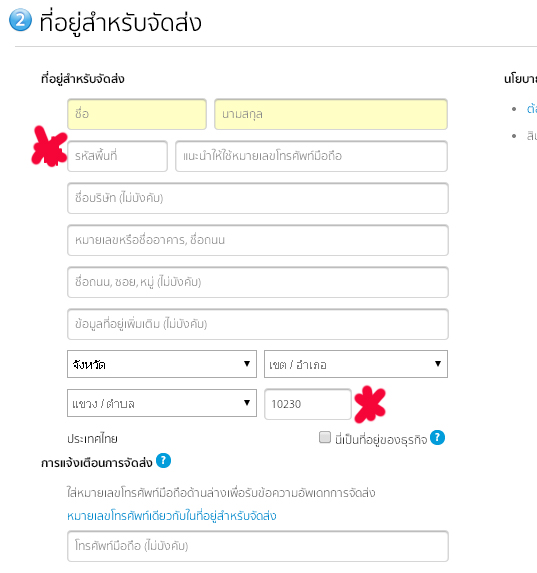The image size is (537, 573).
Task: Focus the ชื่อบริษัท company name field
Action: 258,198
